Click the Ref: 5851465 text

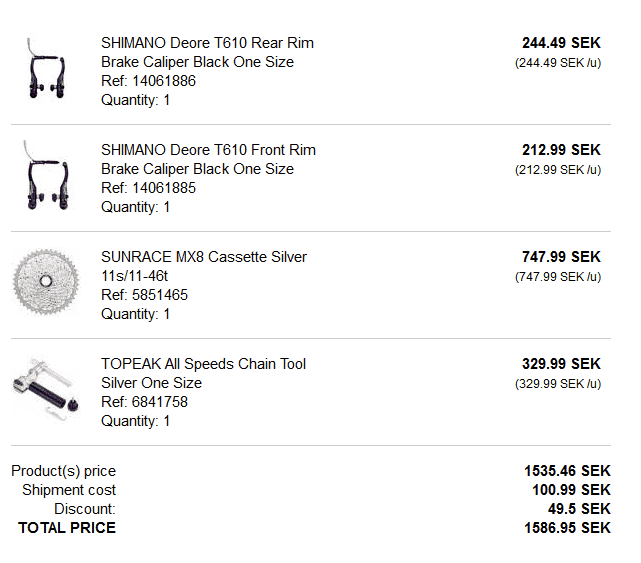pyautogui.click(x=144, y=295)
